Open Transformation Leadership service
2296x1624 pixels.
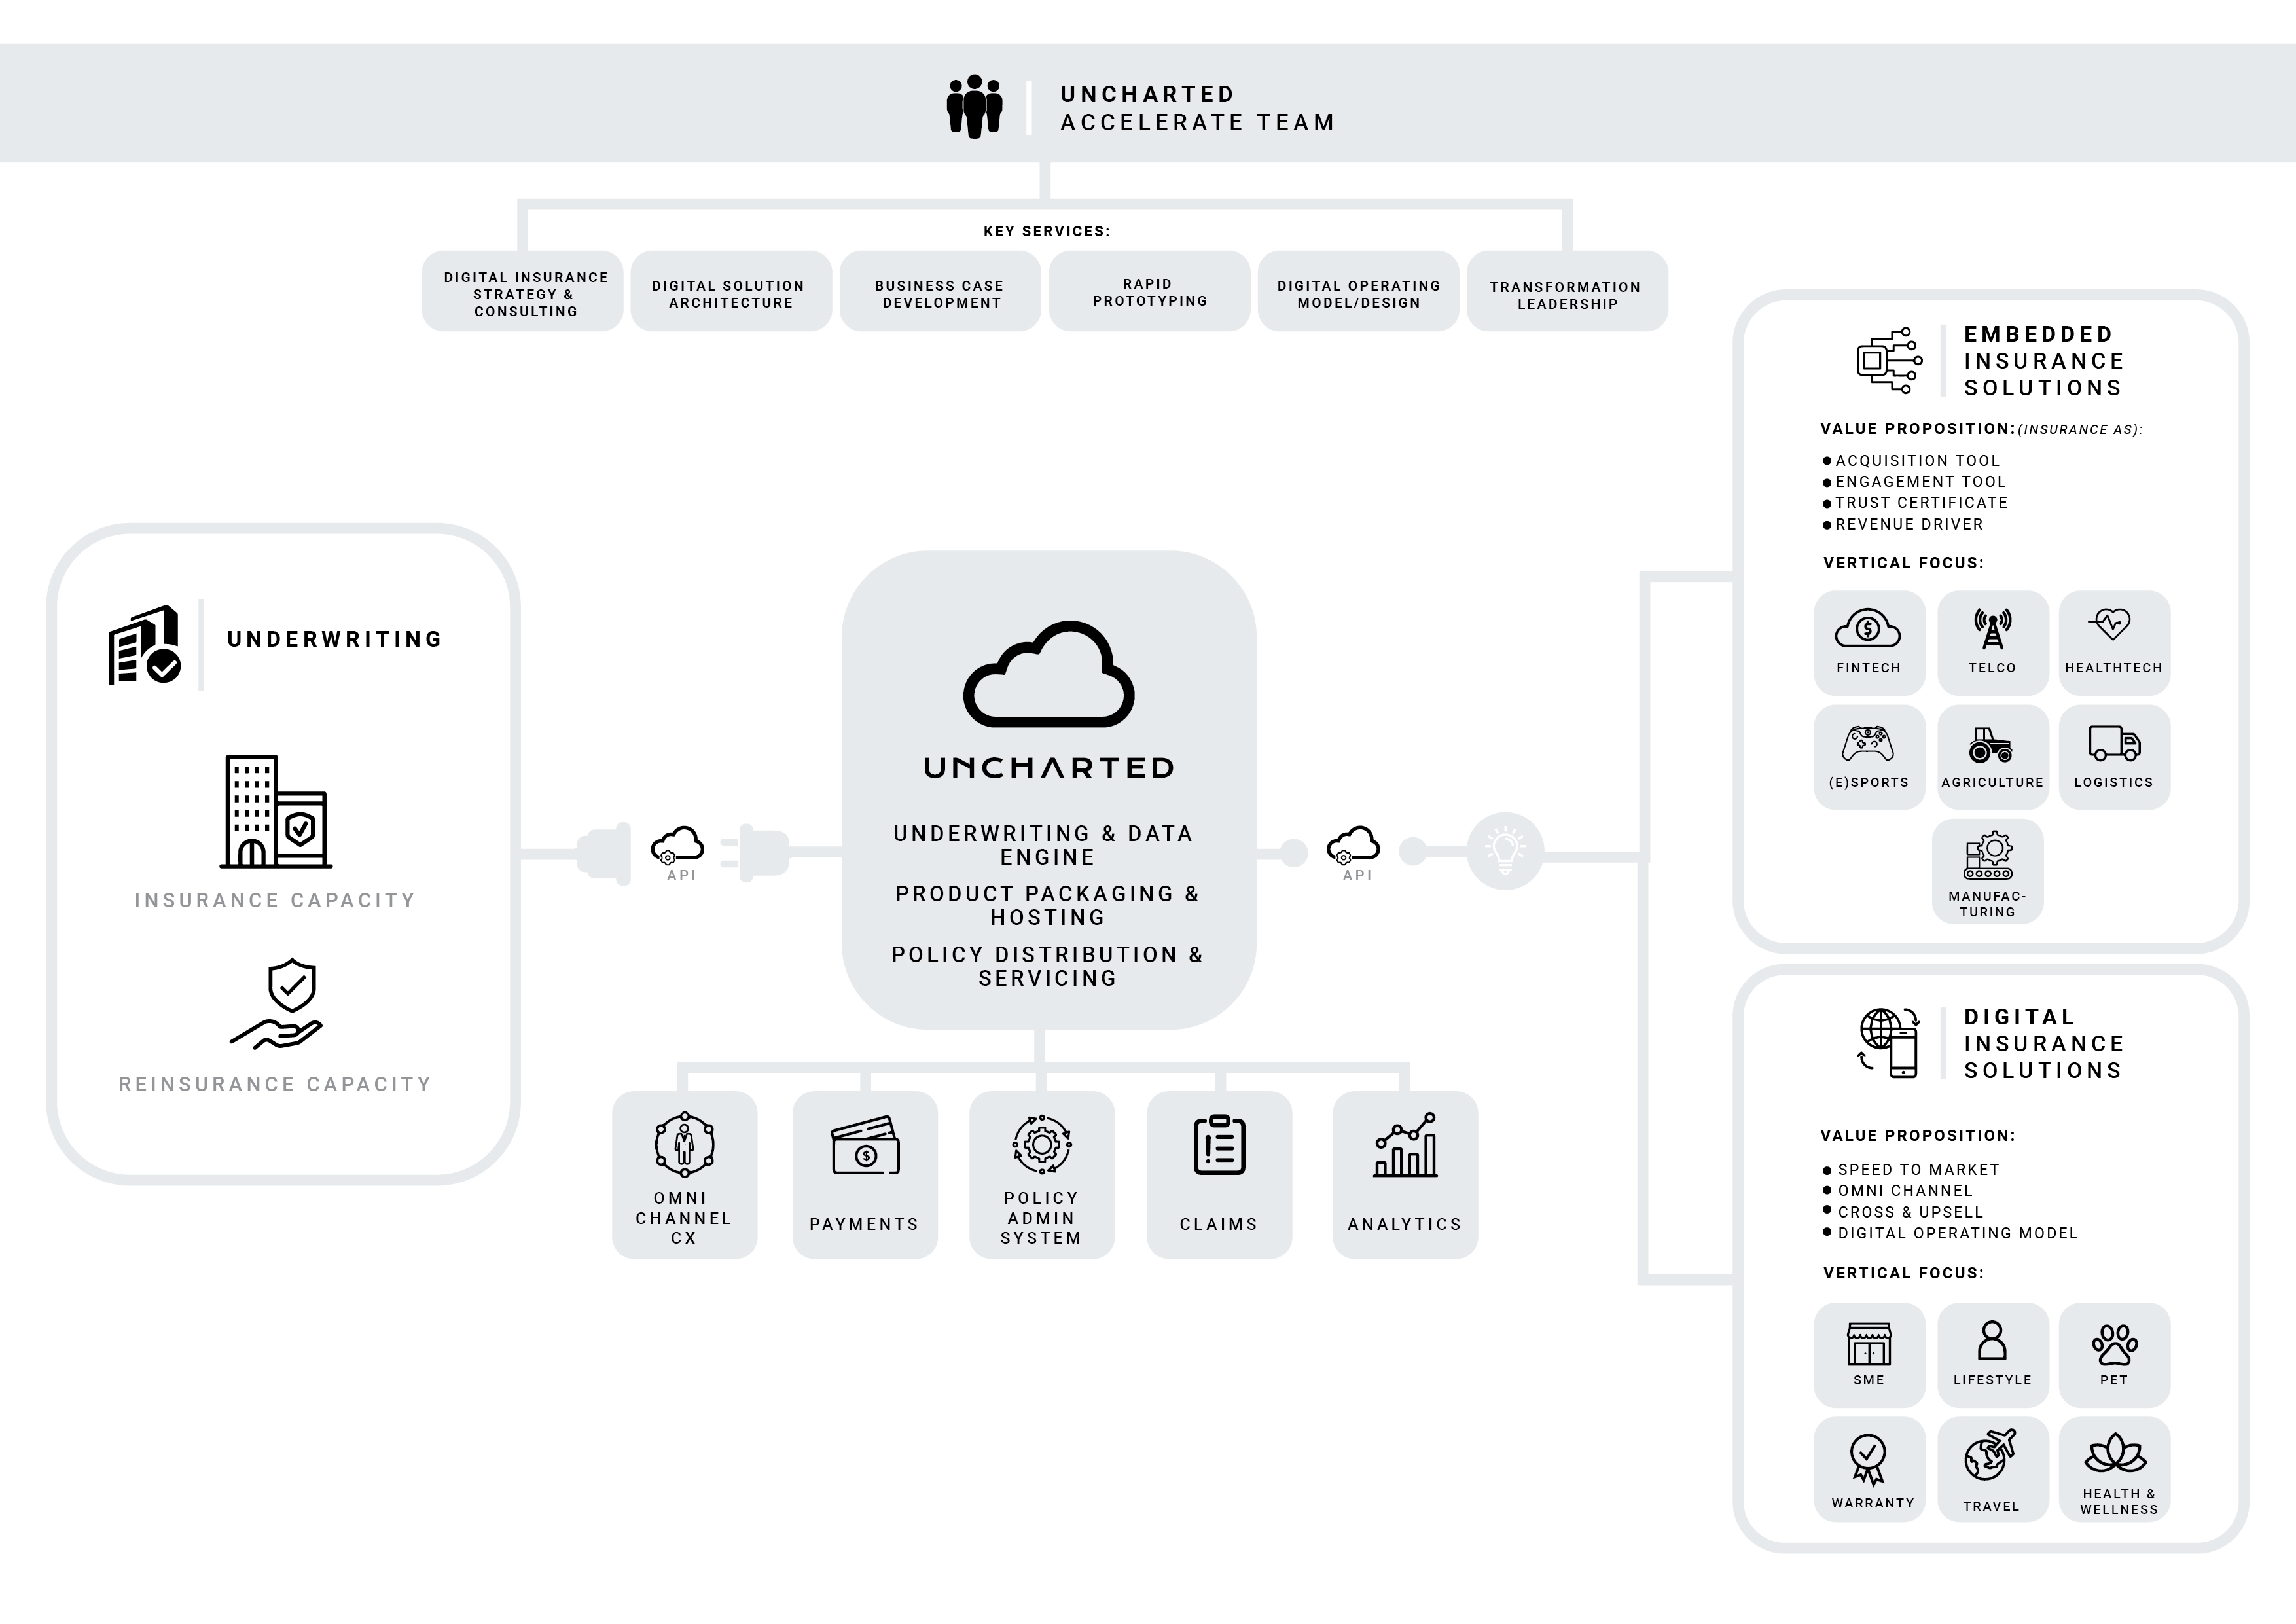pos(1567,291)
